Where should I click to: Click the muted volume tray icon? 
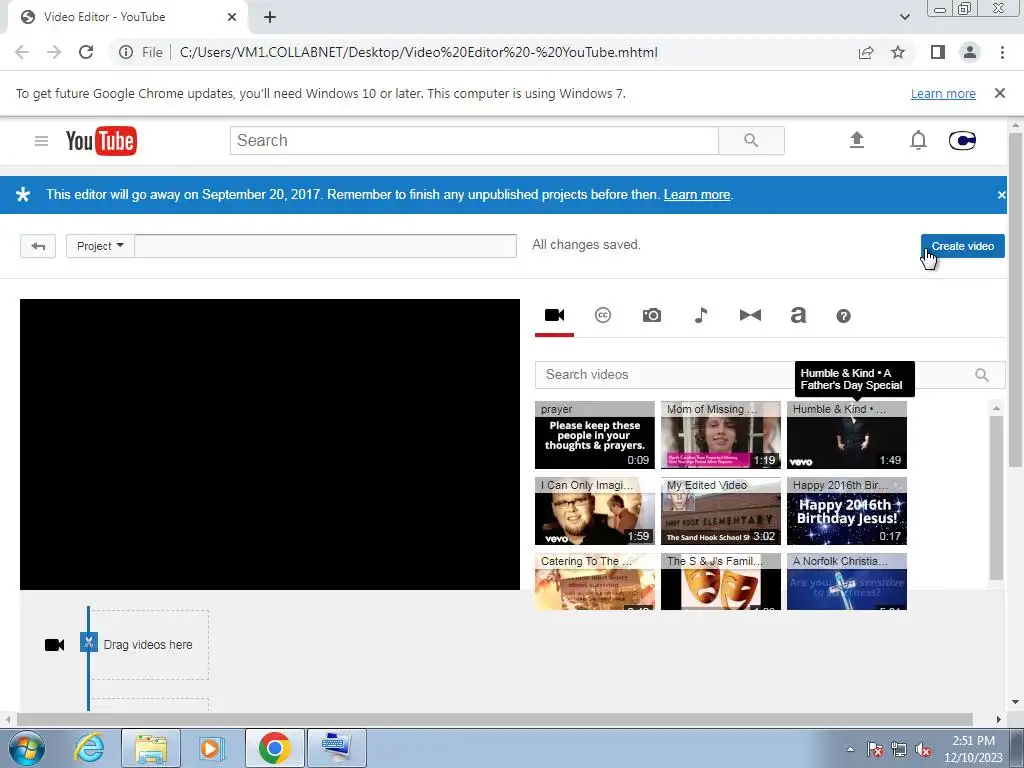coord(923,750)
